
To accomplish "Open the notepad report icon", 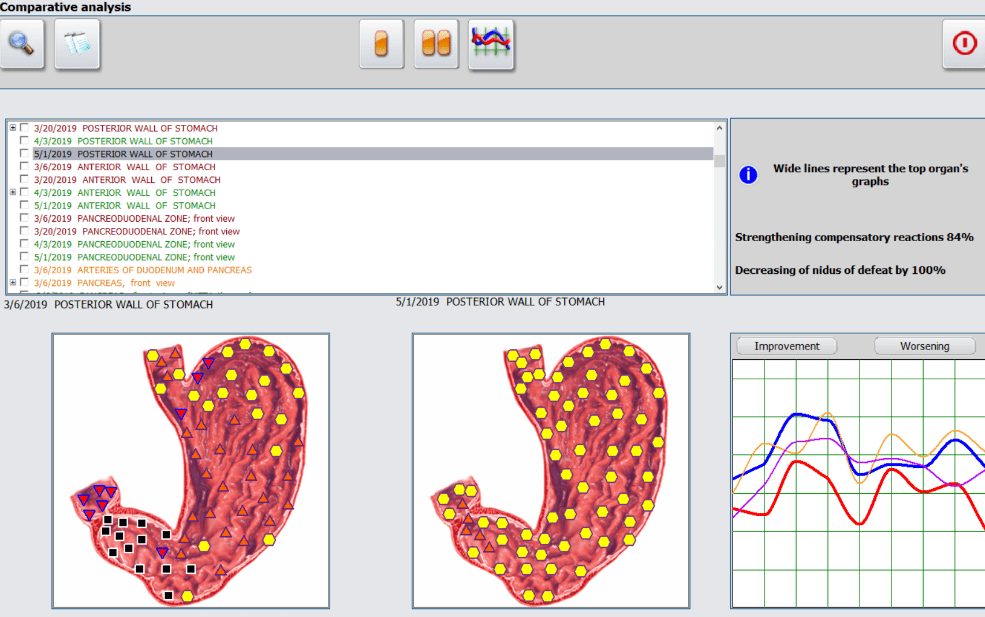I will 77,44.
